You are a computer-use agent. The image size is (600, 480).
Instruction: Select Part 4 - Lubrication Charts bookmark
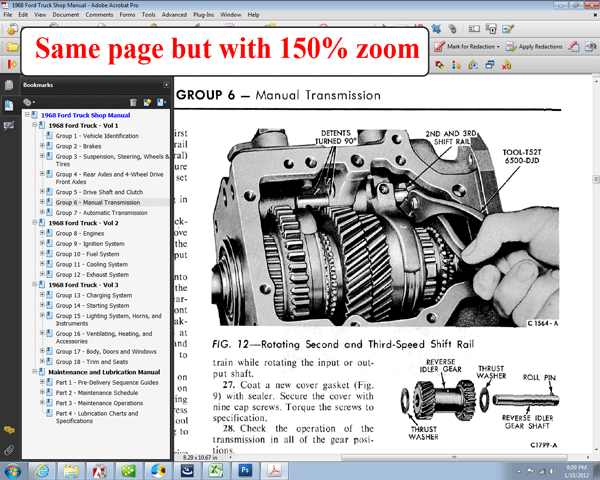(x=97, y=417)
